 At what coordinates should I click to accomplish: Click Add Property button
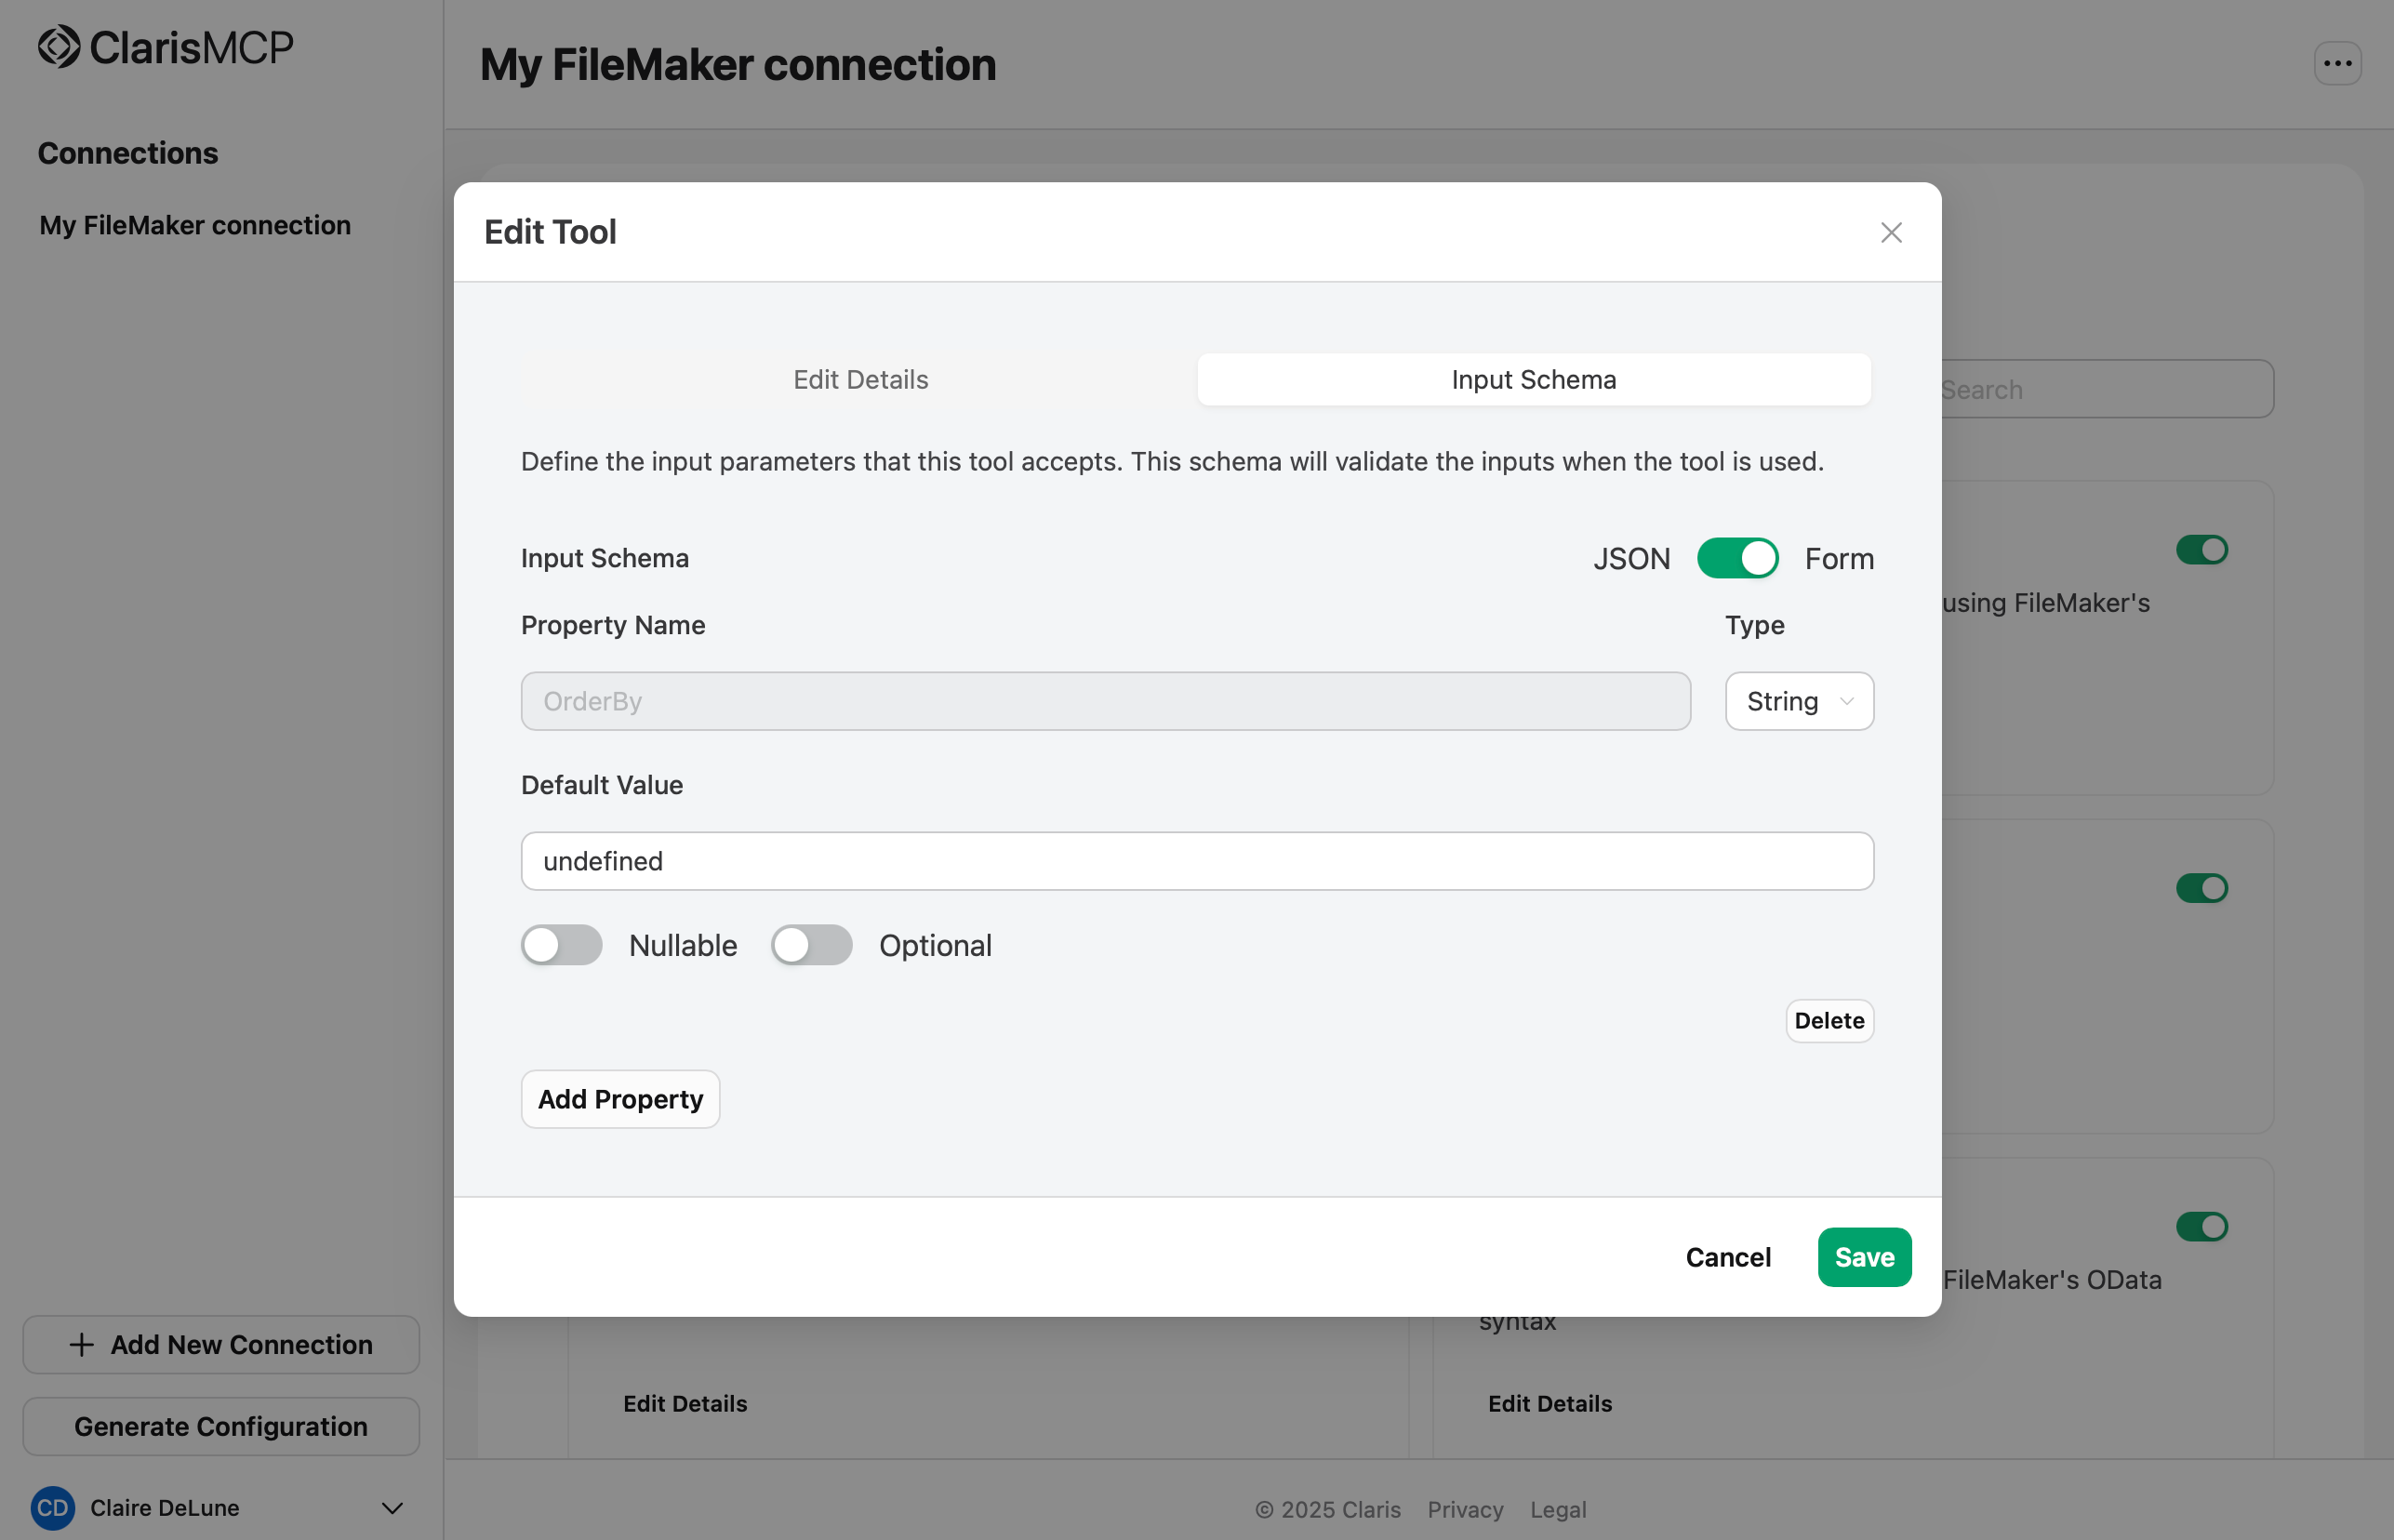pyautogui.click(x=620, y=1099)
